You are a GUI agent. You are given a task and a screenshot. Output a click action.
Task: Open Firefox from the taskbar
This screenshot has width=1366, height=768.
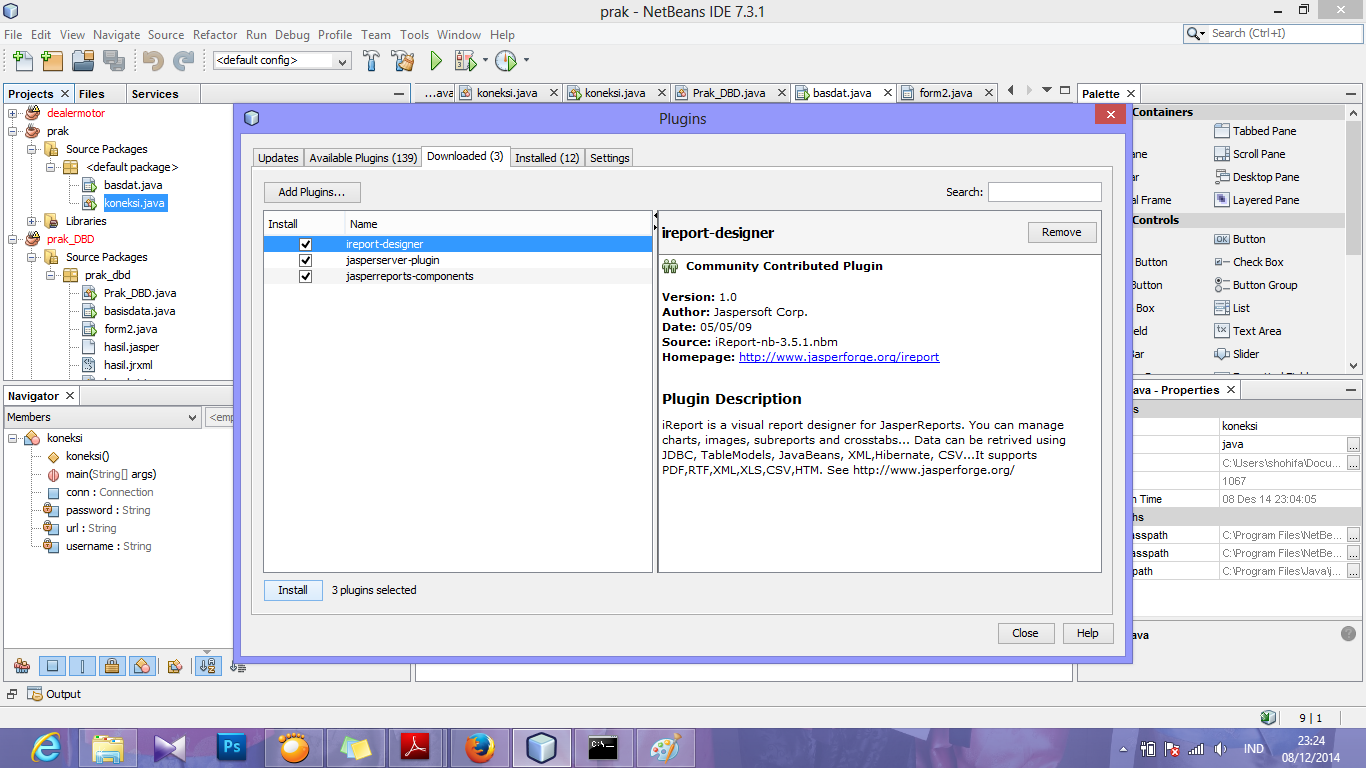[479, 747]
